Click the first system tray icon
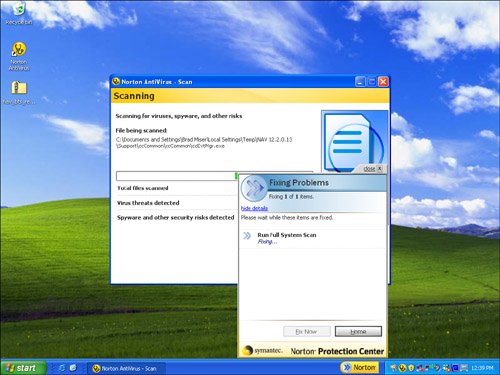The height and width of the screenshot is (375, 500). point(393,368)
